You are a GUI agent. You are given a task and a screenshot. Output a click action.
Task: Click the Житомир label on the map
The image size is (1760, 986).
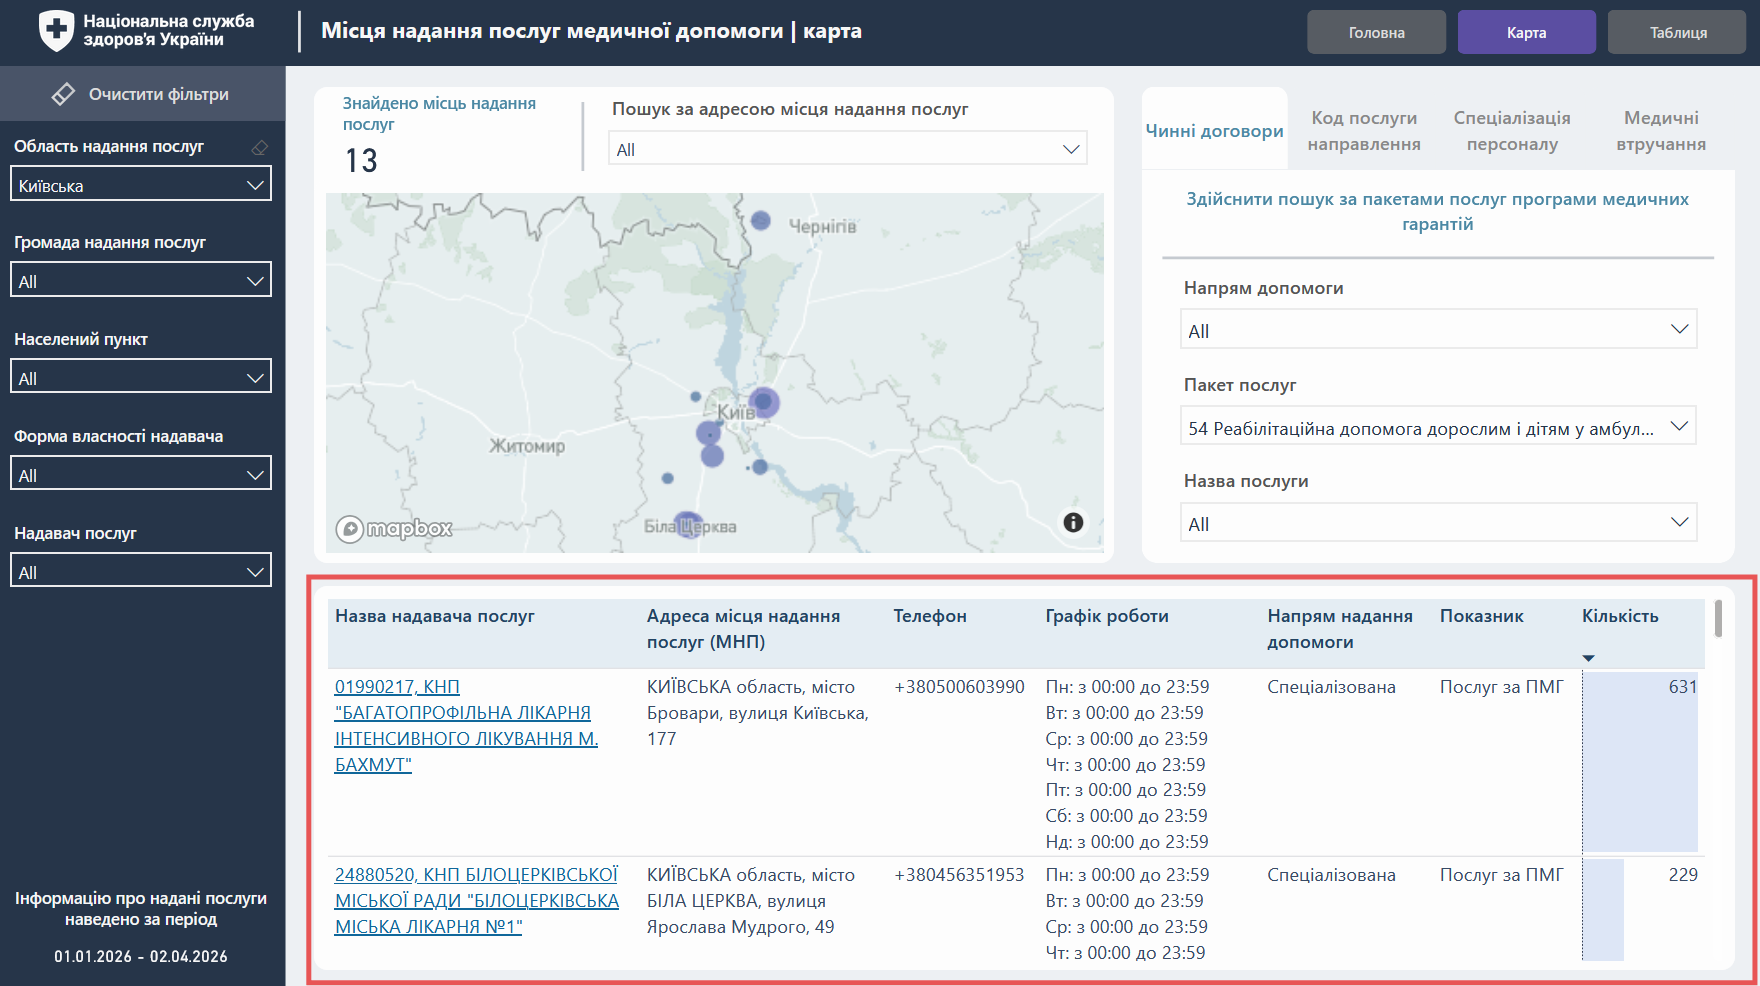coord(527,446)
